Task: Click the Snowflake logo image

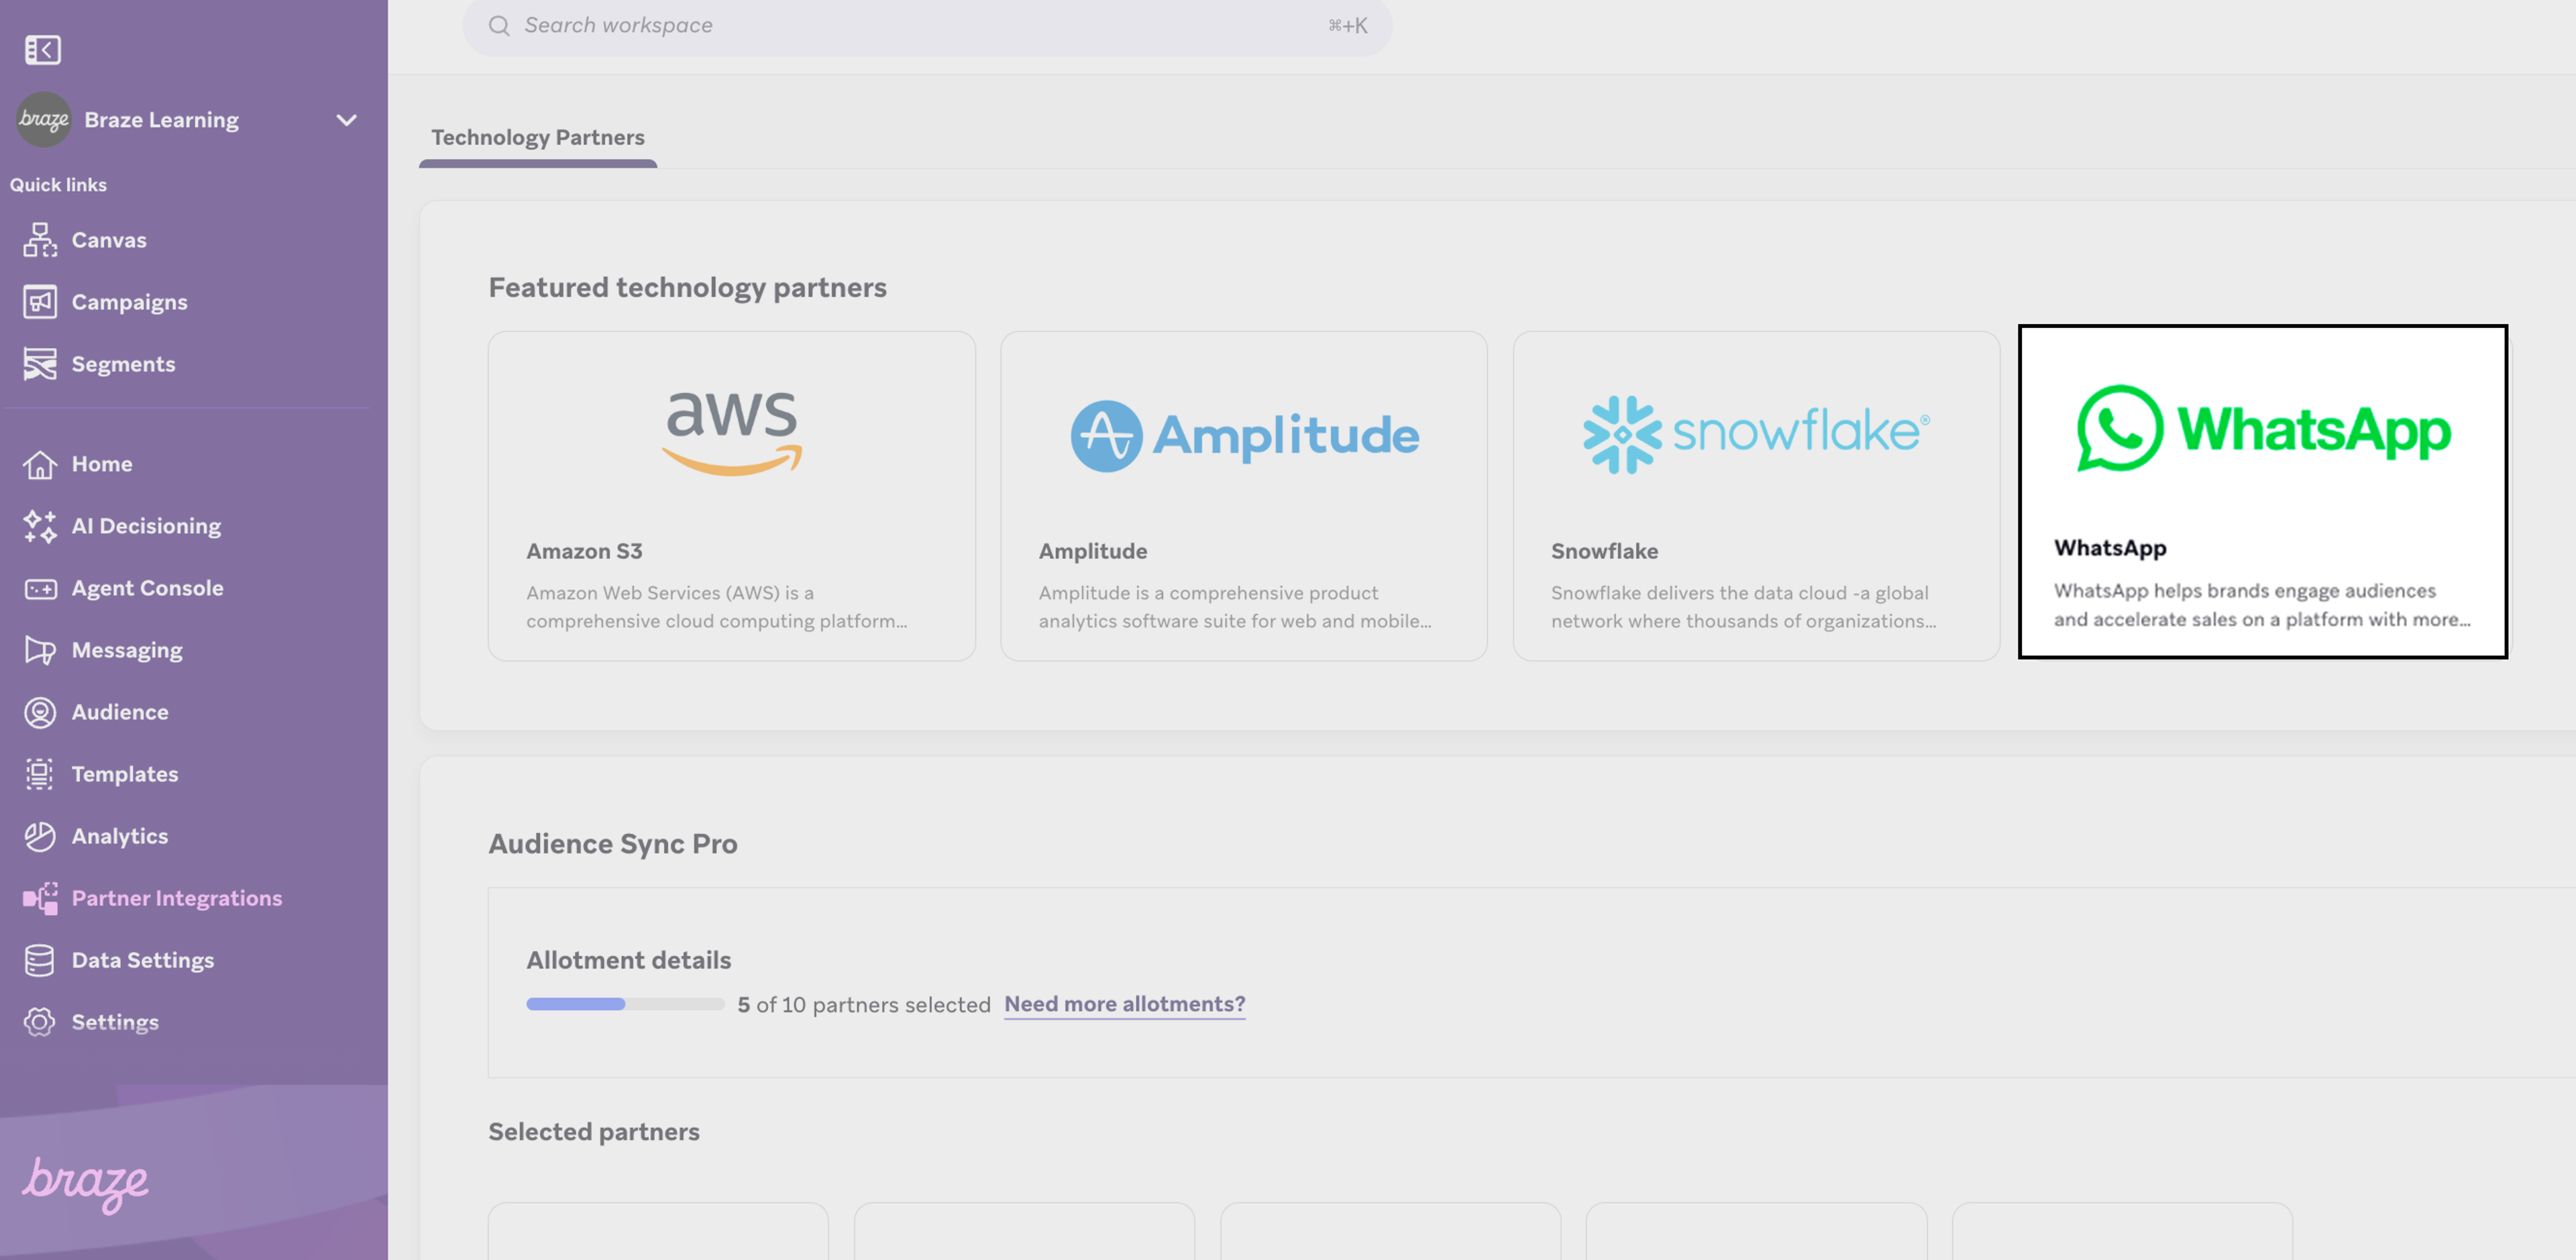Action: [x=1756, y=434]
